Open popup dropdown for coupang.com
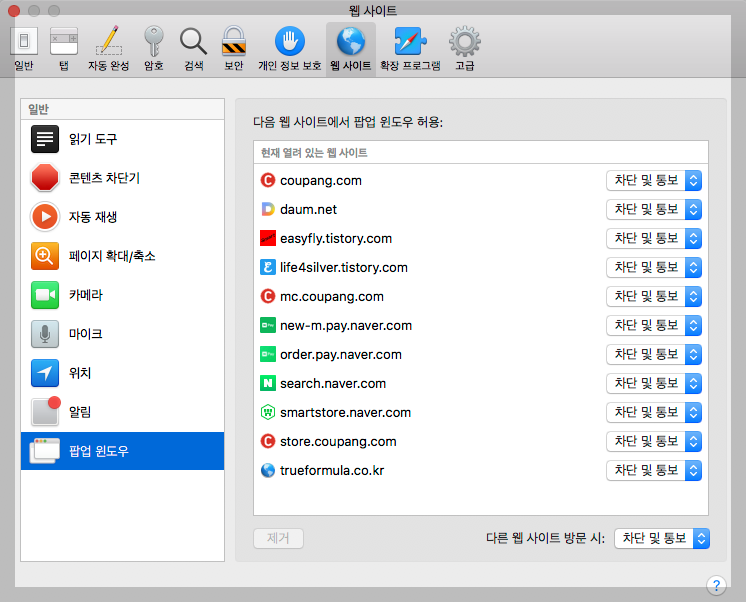This screenshot has height=602, width=746. 654,180
